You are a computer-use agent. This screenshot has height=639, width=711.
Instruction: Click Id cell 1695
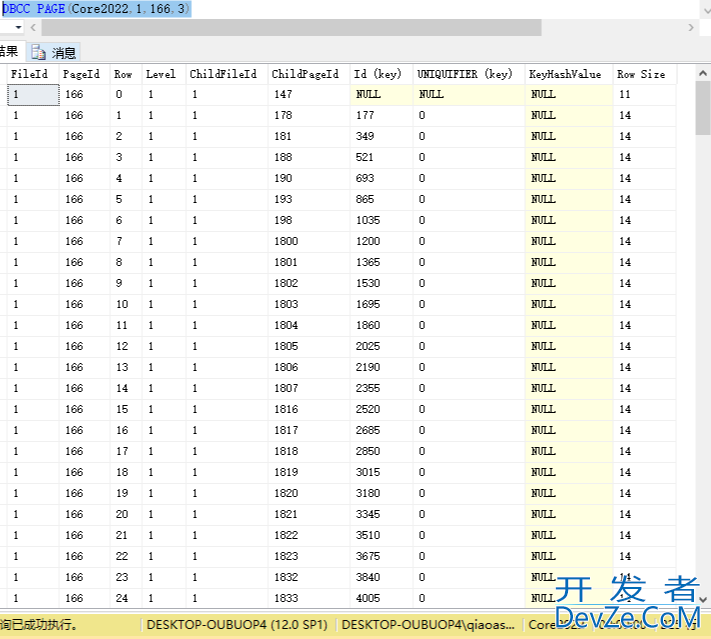[x=381, y=304]
